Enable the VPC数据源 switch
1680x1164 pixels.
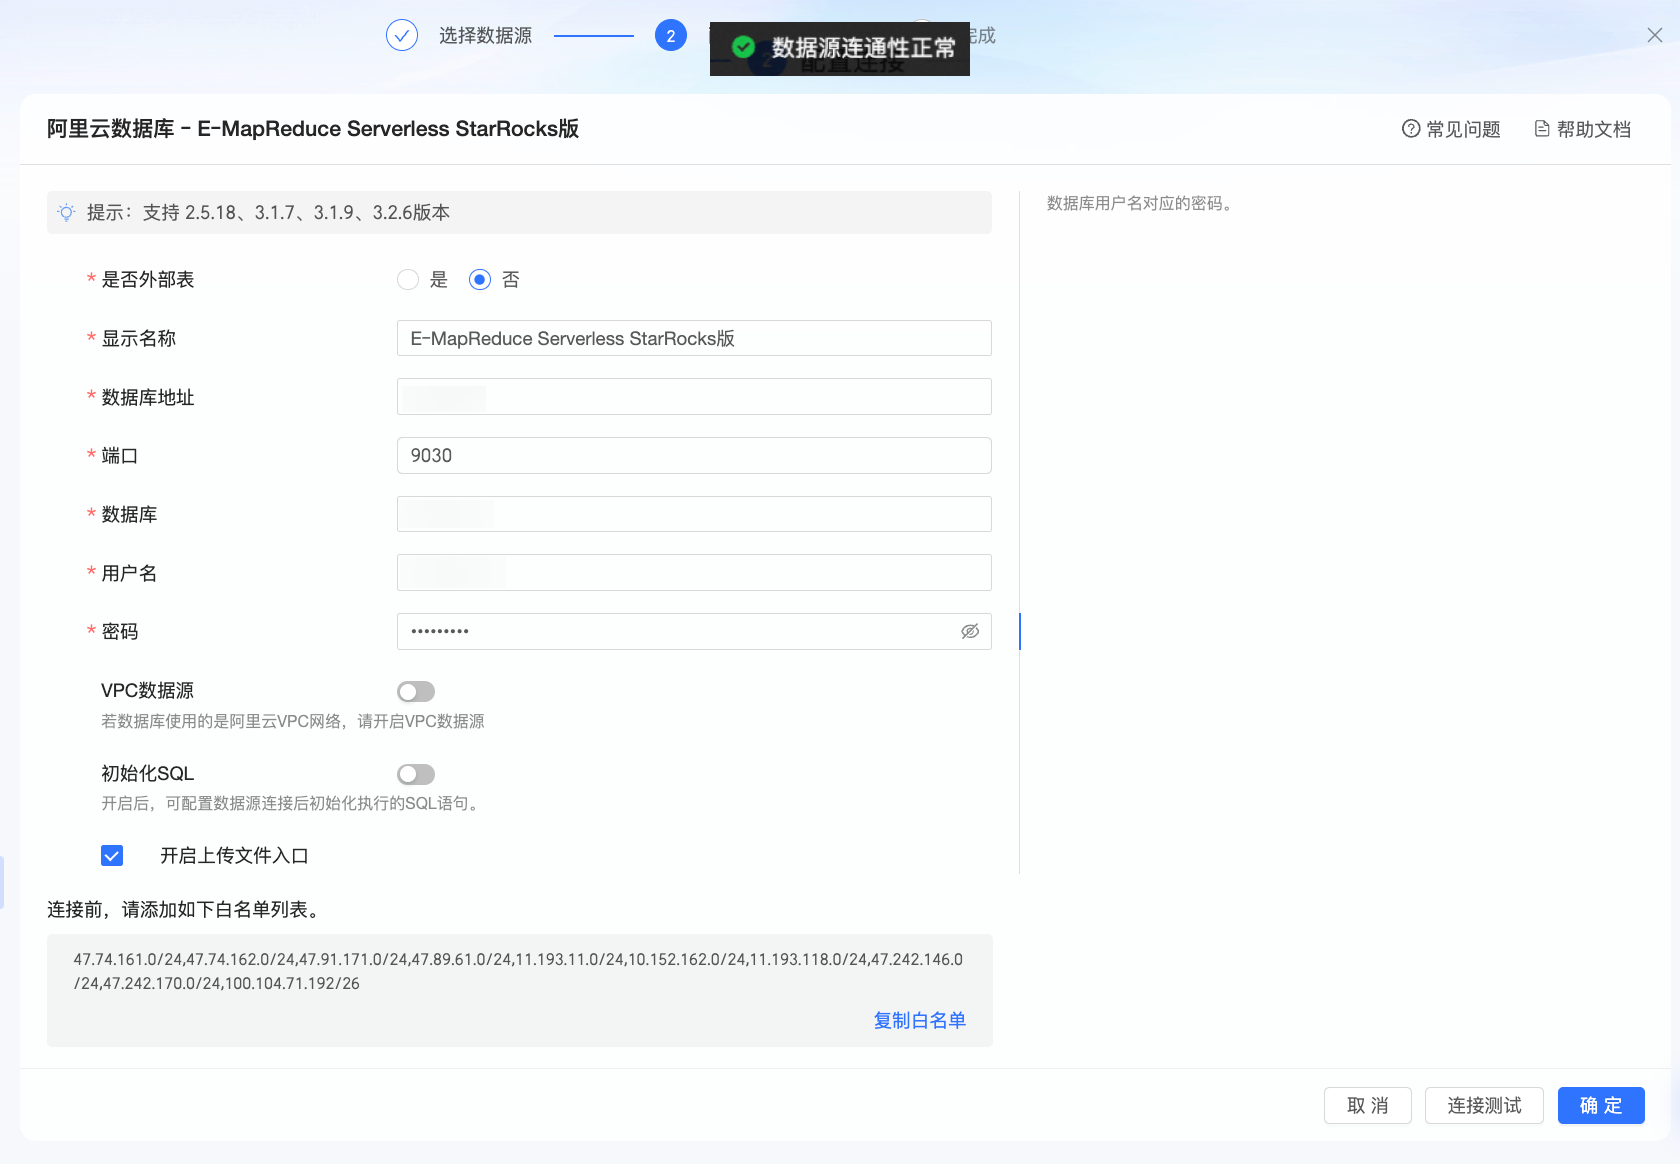click(416, 691)
